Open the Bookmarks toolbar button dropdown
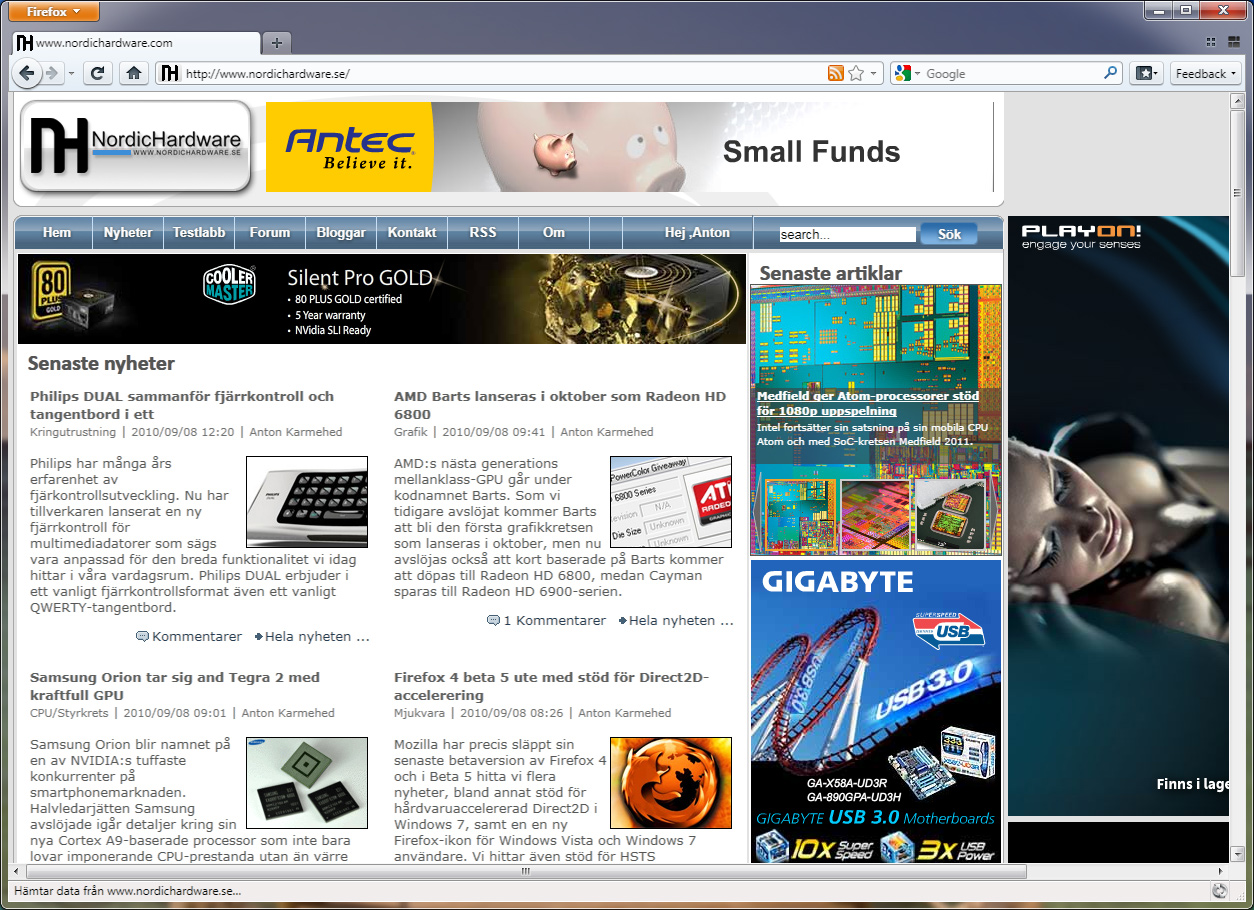The image size is (1254, 910). 1147,73
